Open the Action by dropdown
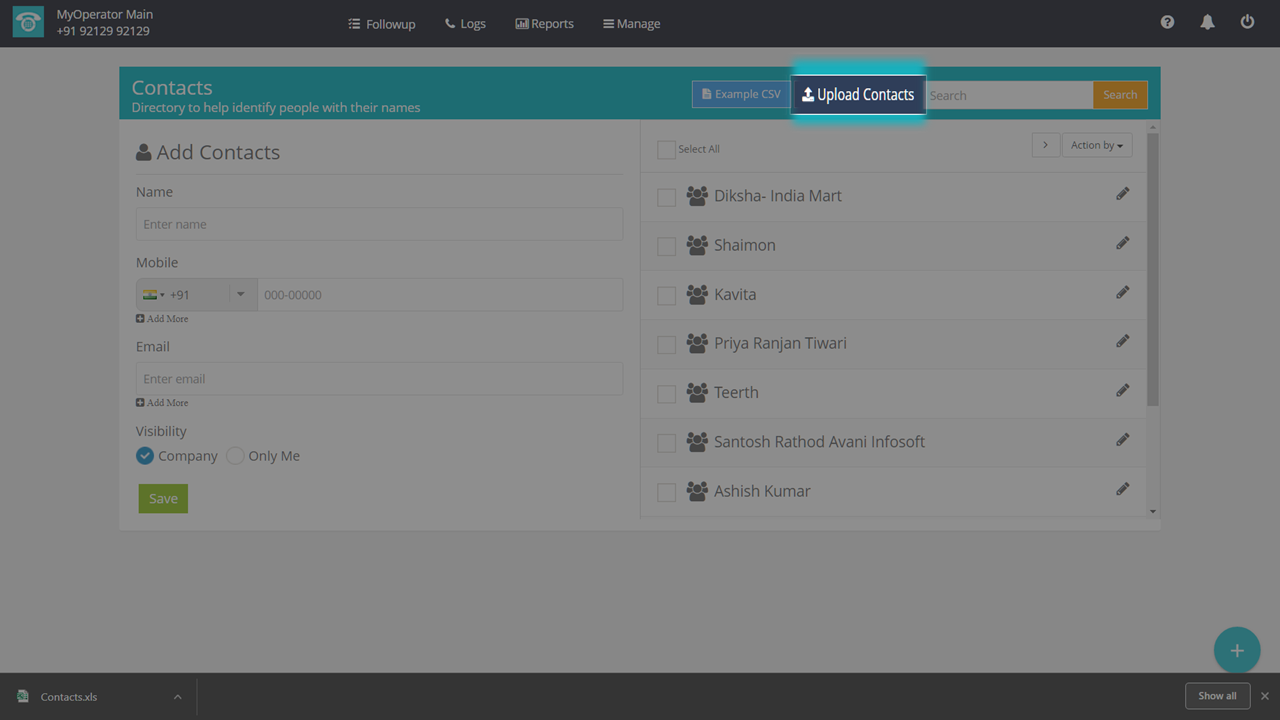Viewport: 1280px width, 720px height. coord(1096,145)
